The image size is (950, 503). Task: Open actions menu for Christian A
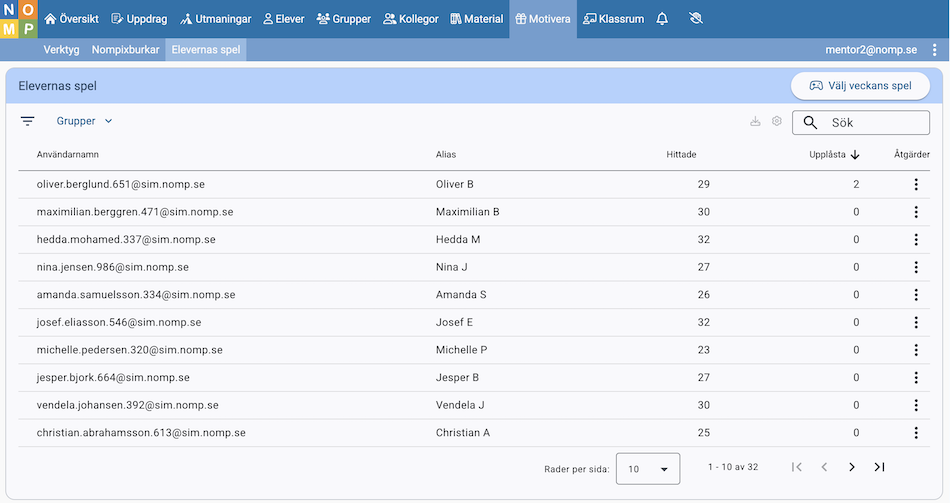(915, 433)
